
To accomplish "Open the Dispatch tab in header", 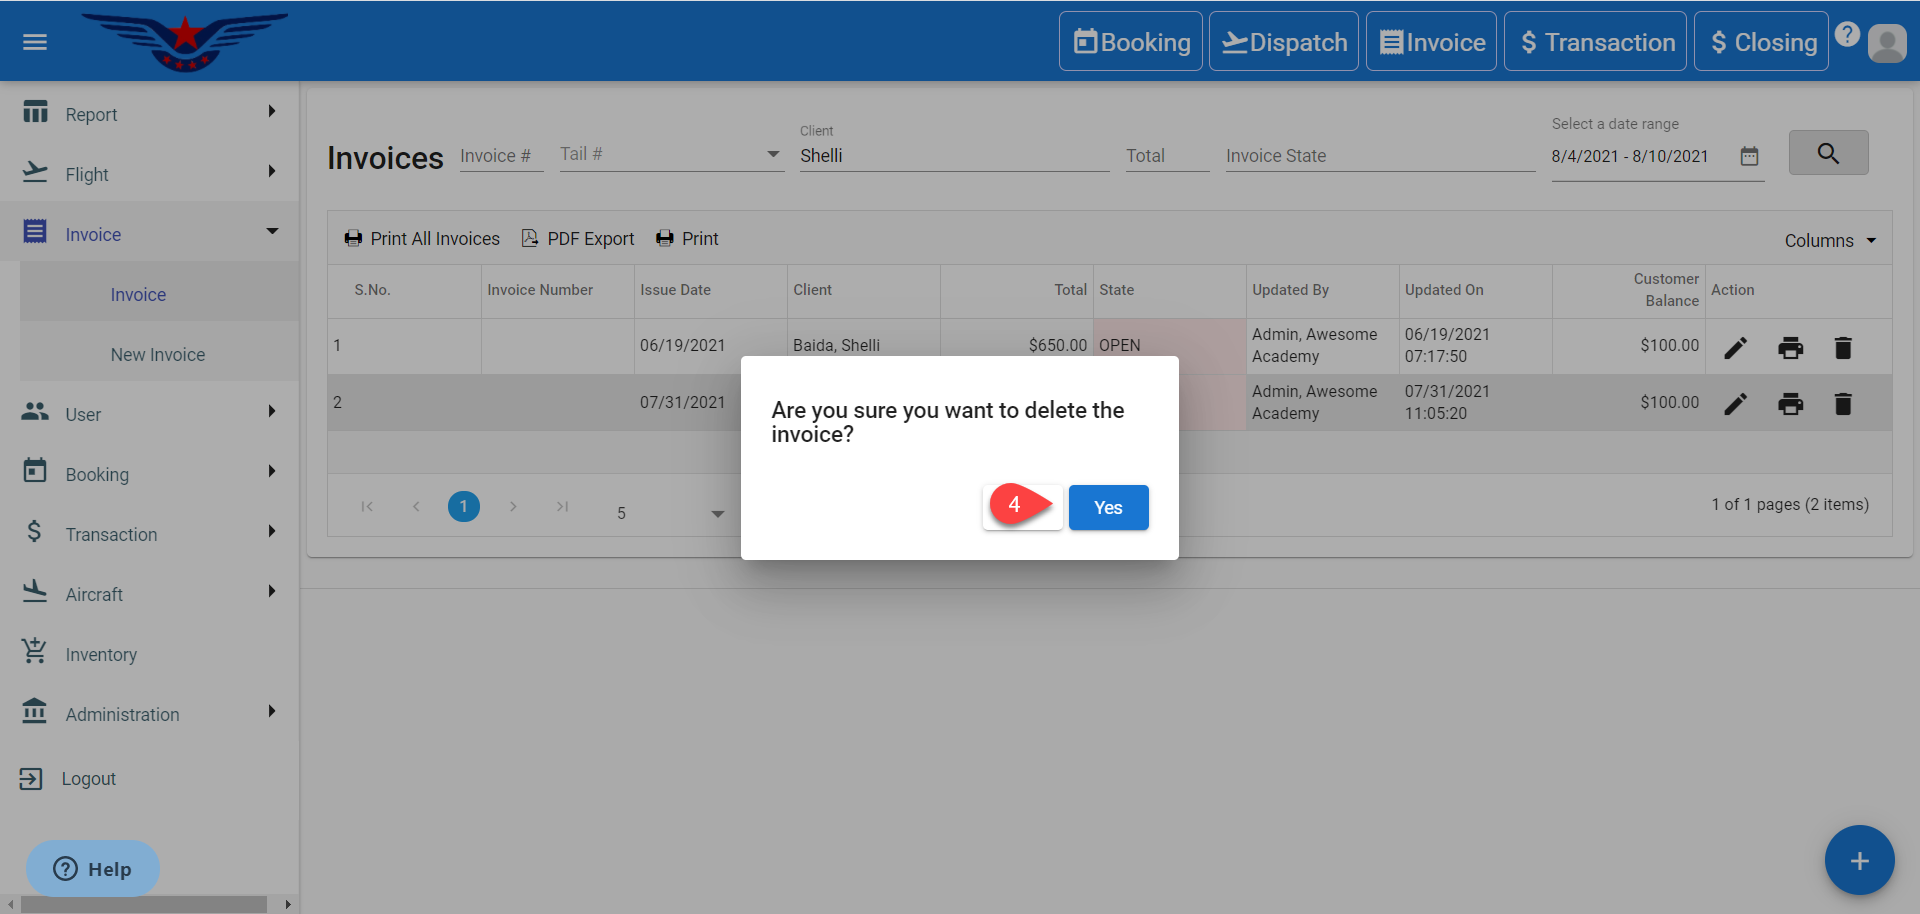I will pyautogui.click(x=1284, y=42).
